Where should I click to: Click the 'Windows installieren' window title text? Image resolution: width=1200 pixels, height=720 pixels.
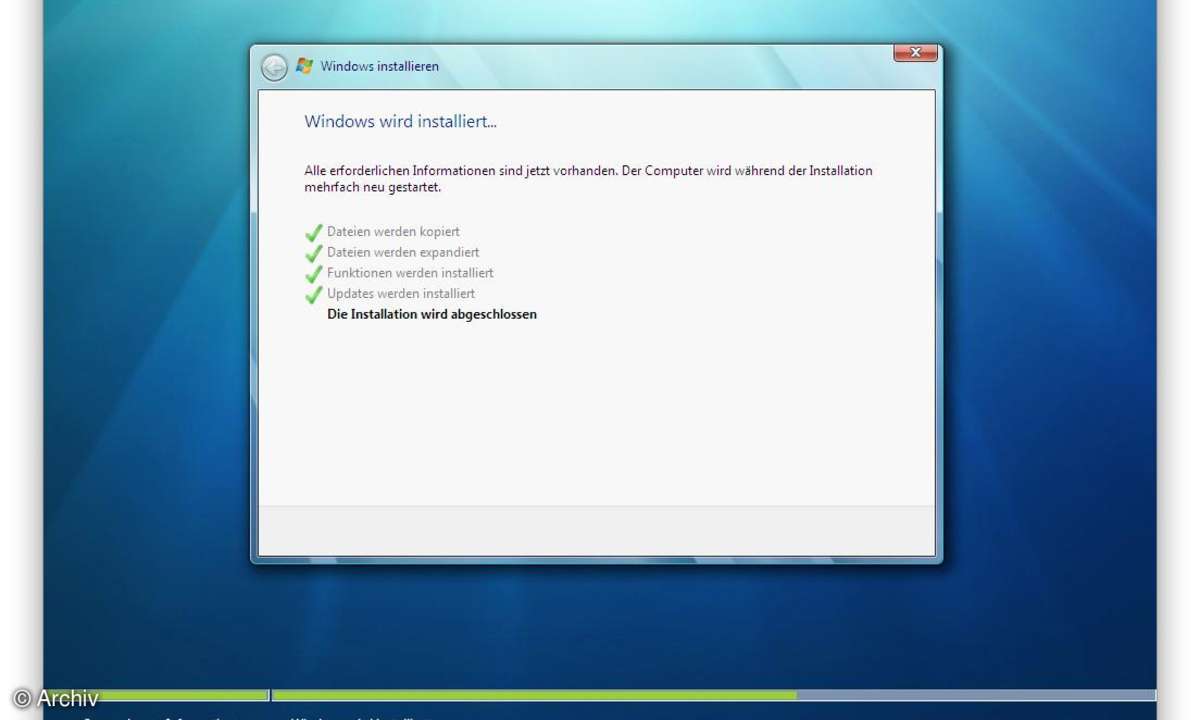point(379,67)
